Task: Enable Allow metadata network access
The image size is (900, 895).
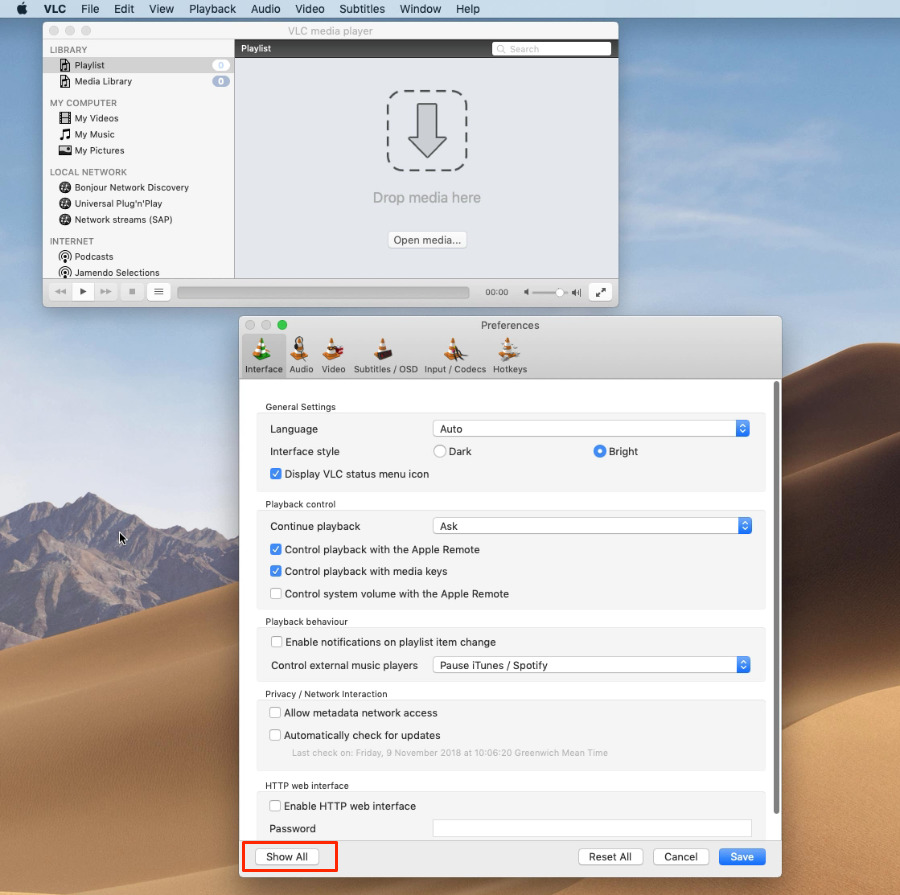Action: coord(275,712)
